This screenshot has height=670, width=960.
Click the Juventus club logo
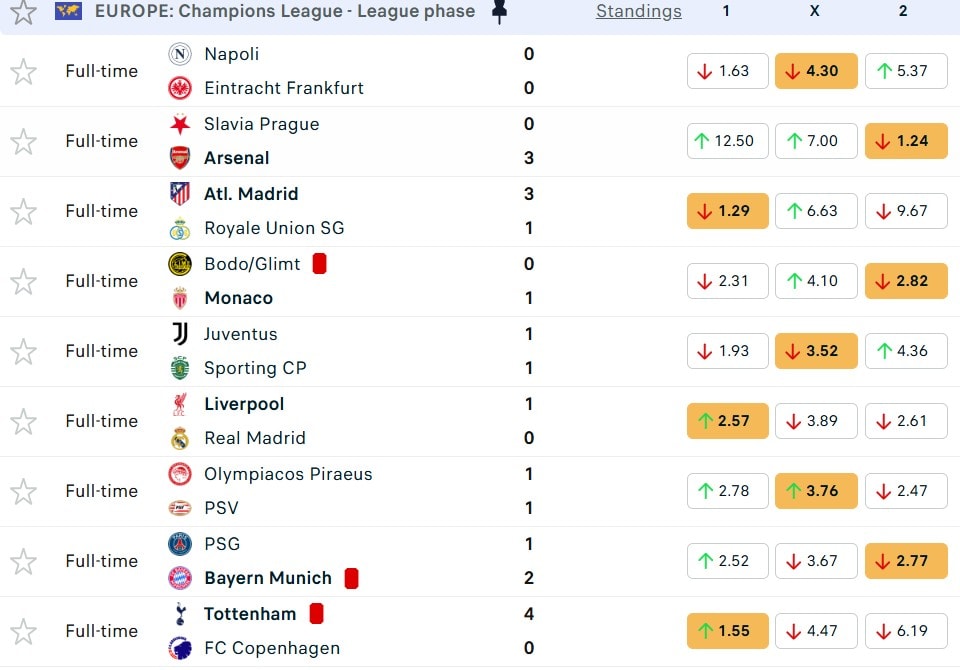[180, 334]
